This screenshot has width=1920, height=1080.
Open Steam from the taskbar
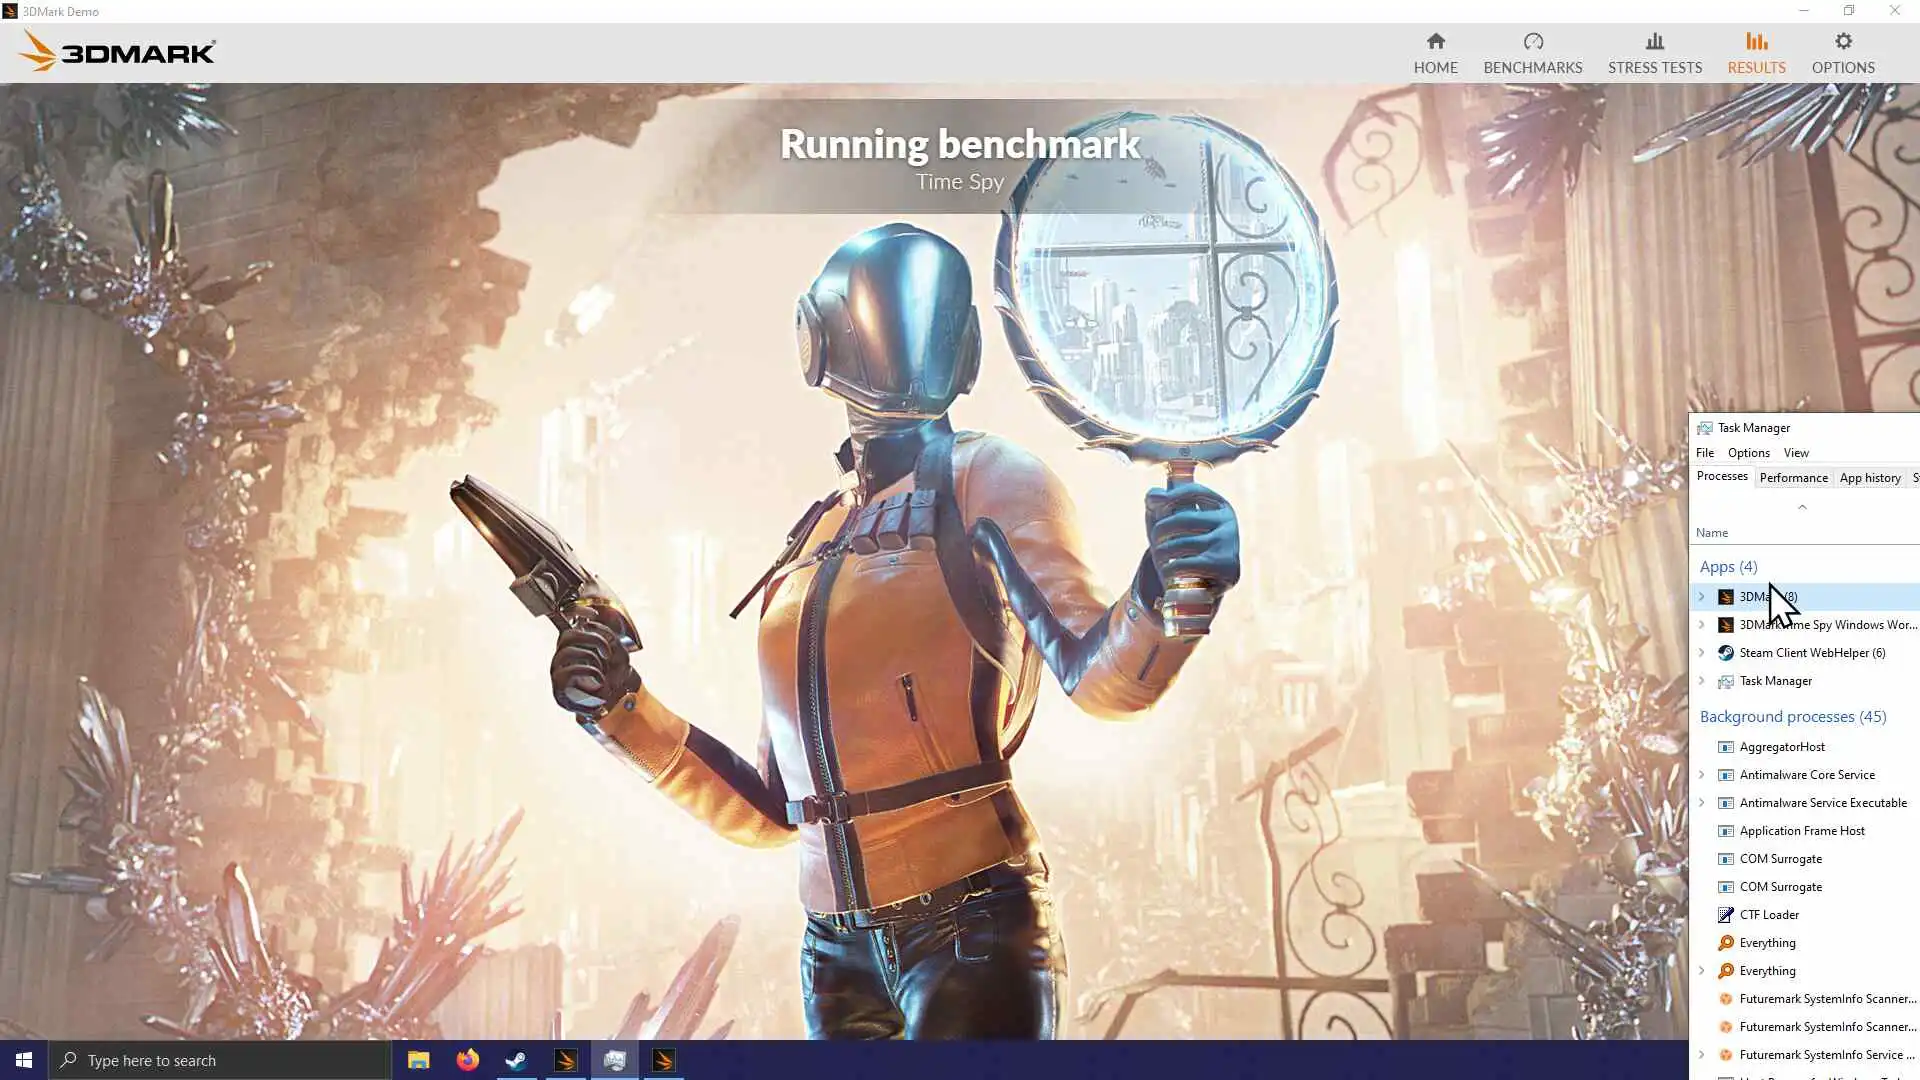coord(516,1060)
